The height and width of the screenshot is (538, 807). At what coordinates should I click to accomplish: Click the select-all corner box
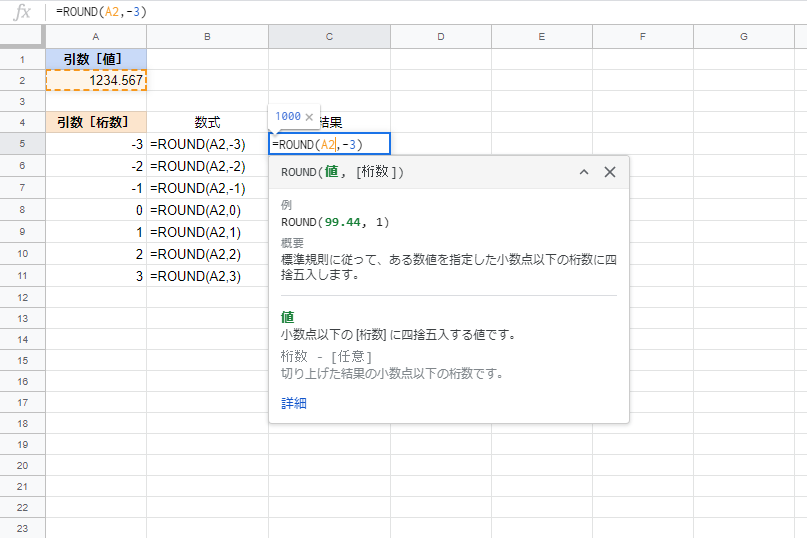coord(22,37)
